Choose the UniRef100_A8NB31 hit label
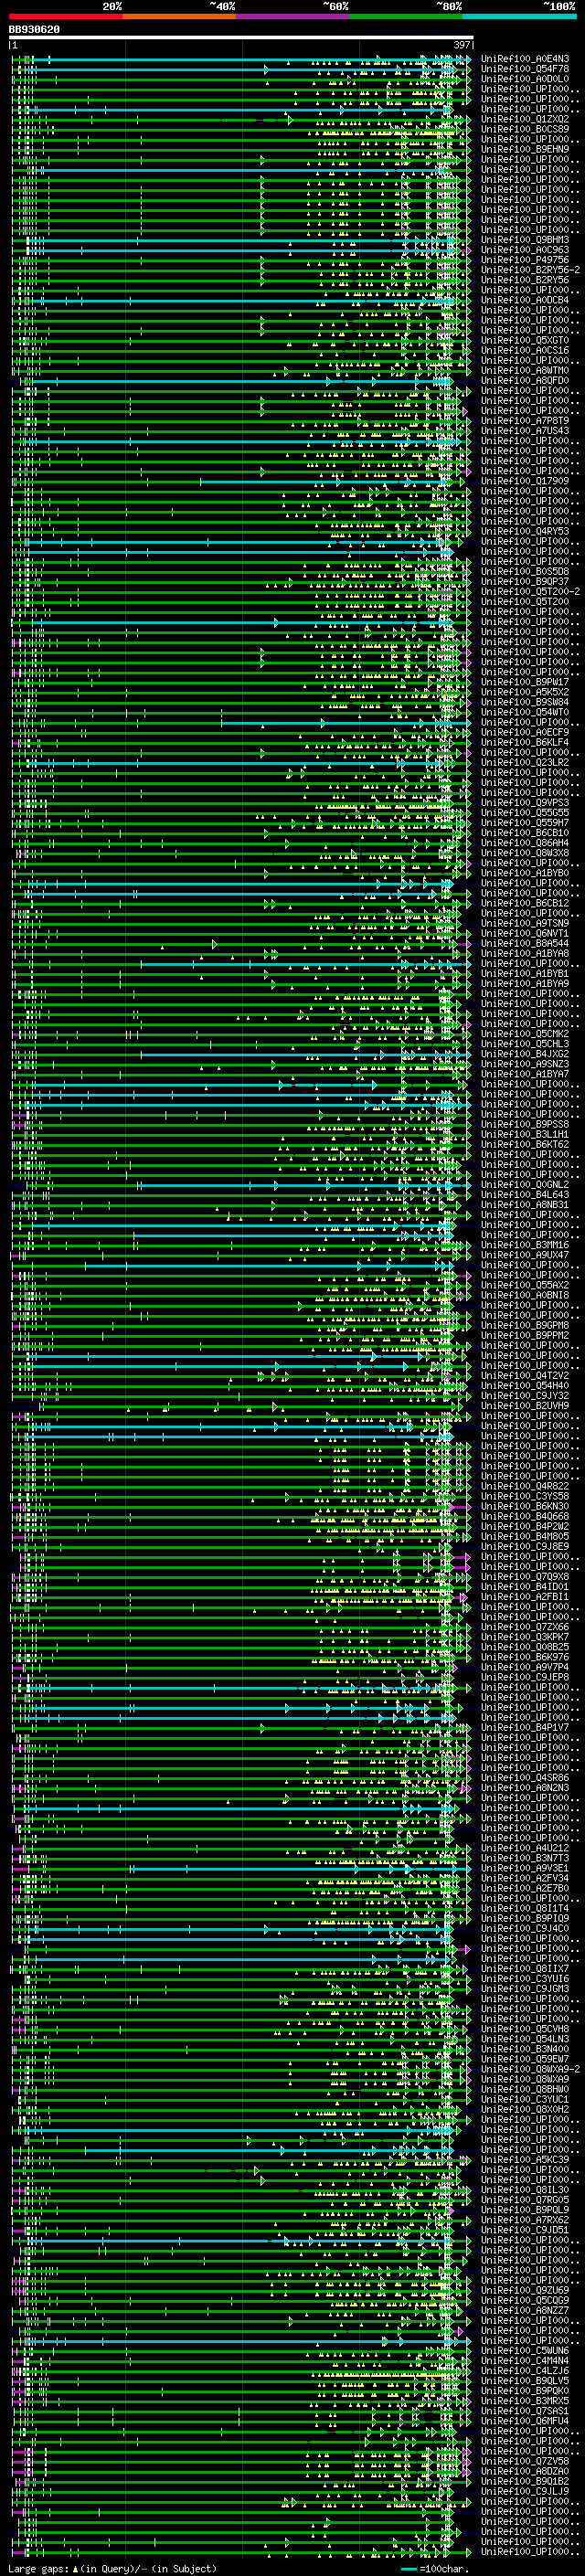The image size is (585, 2576). [524, 1205]
